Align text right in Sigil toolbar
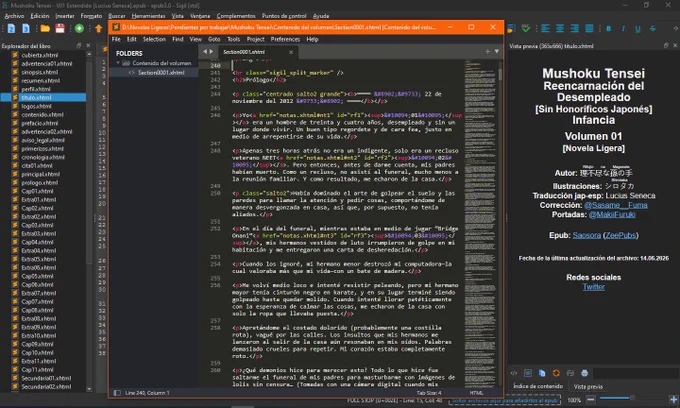This screenshot has width=680, height=408. (x=575, y=29)
